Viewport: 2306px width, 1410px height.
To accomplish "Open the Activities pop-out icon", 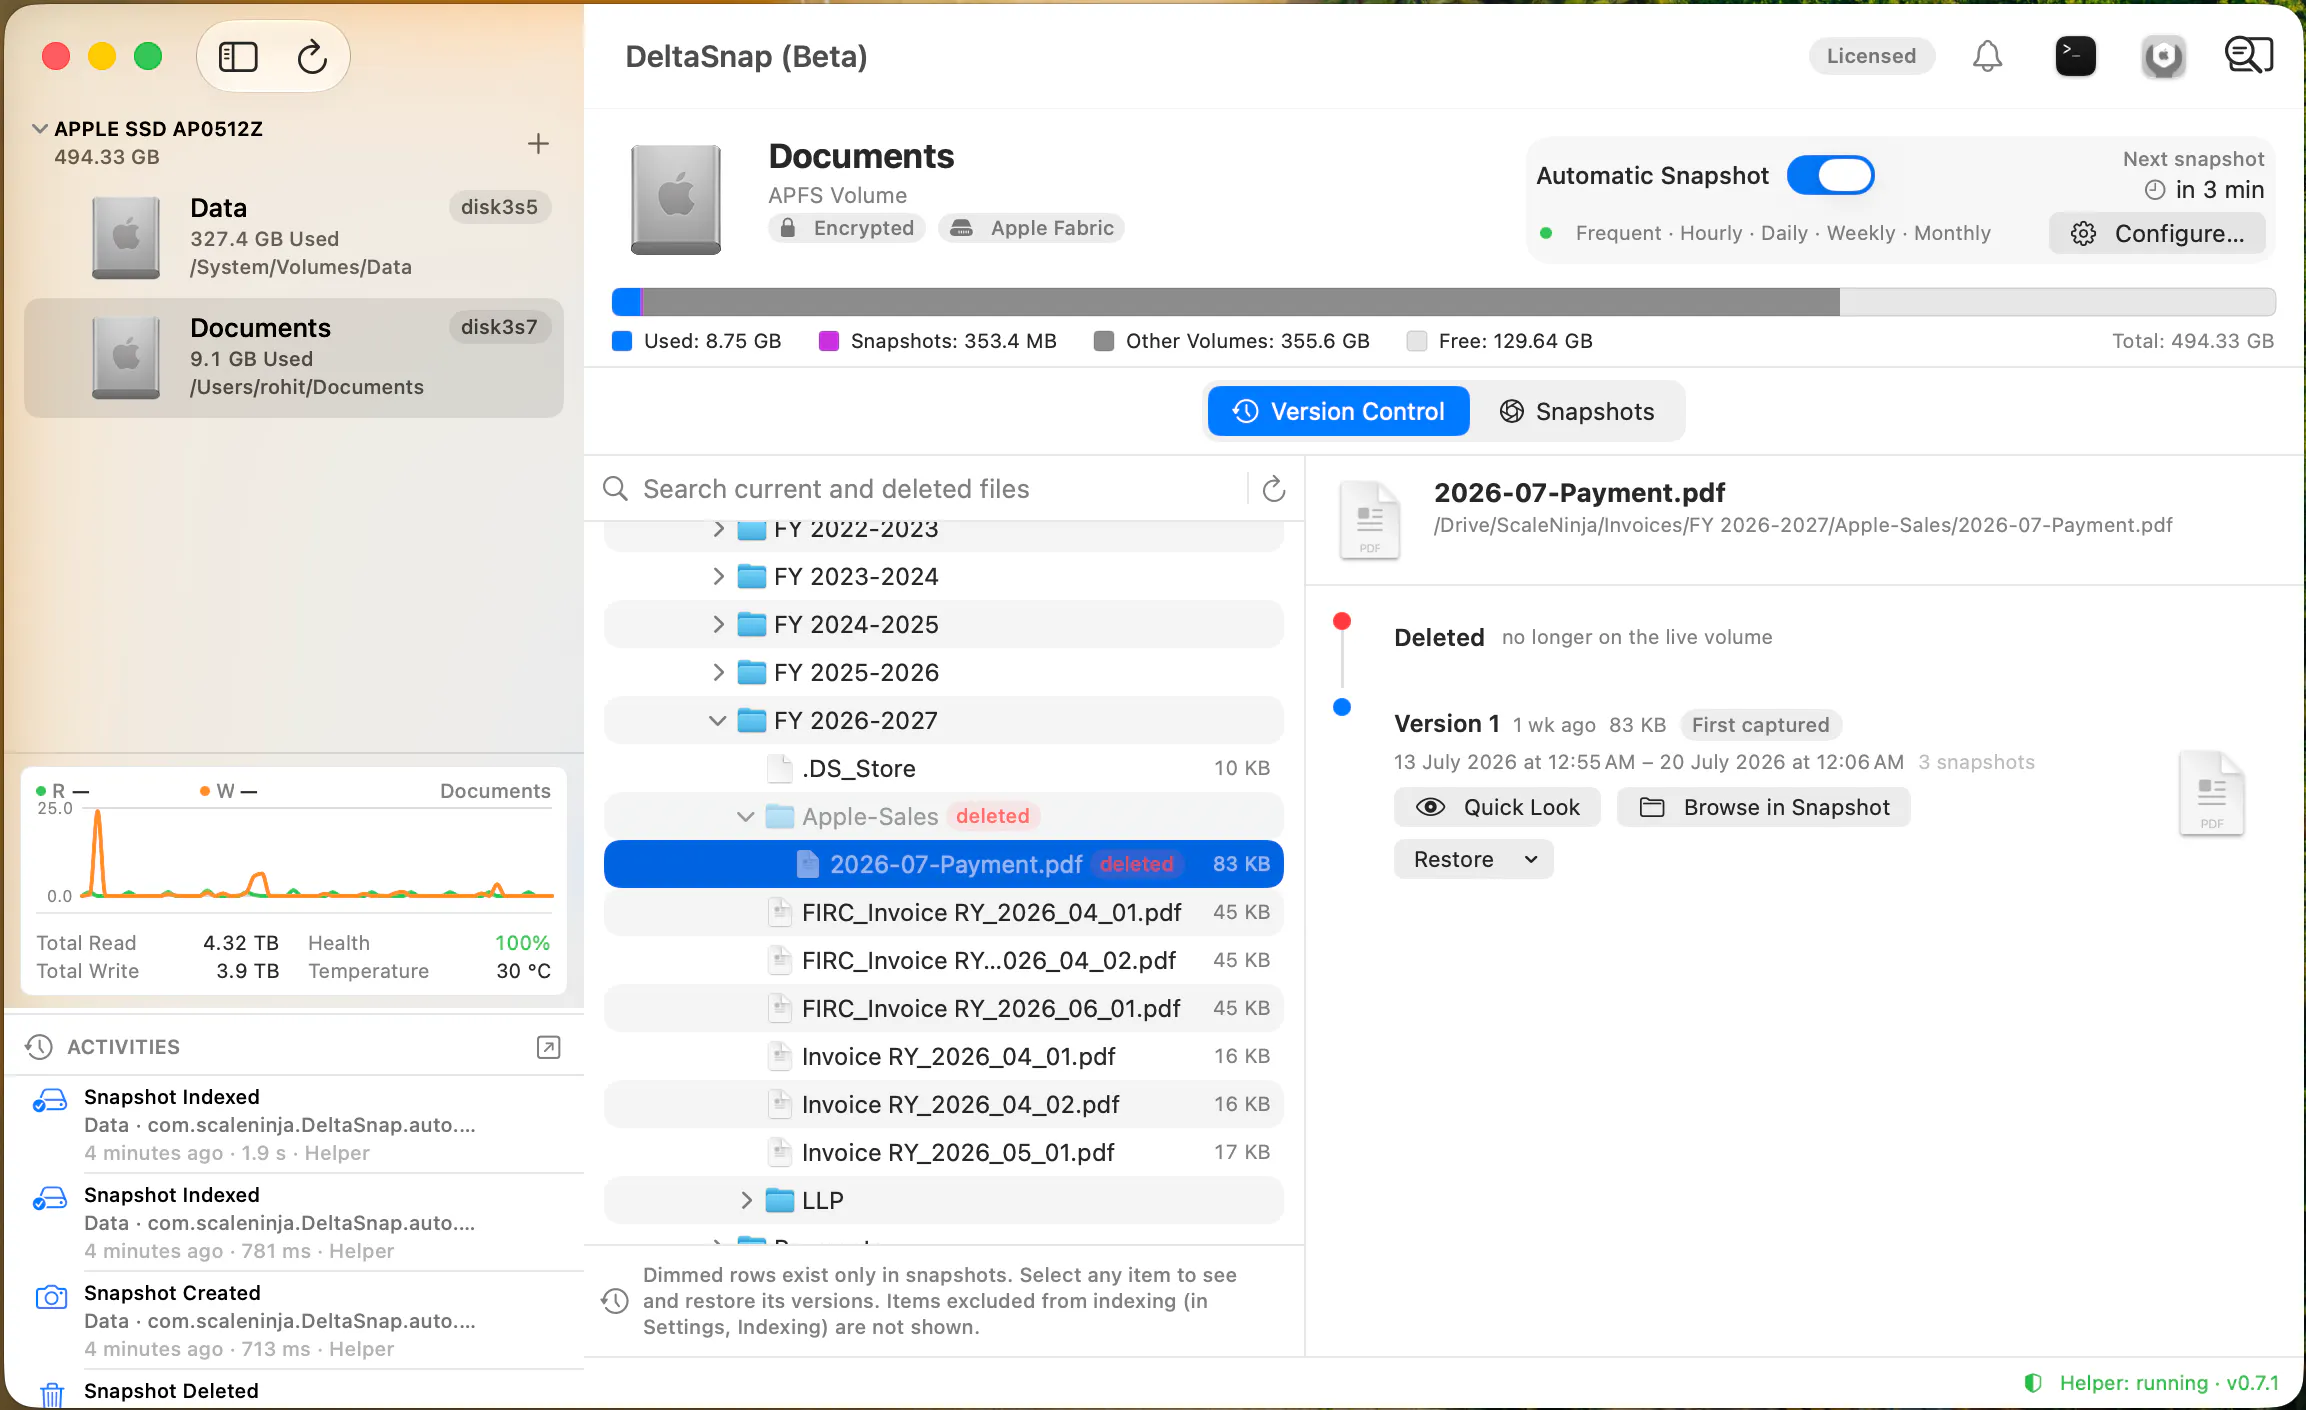I will [549, 1047].
